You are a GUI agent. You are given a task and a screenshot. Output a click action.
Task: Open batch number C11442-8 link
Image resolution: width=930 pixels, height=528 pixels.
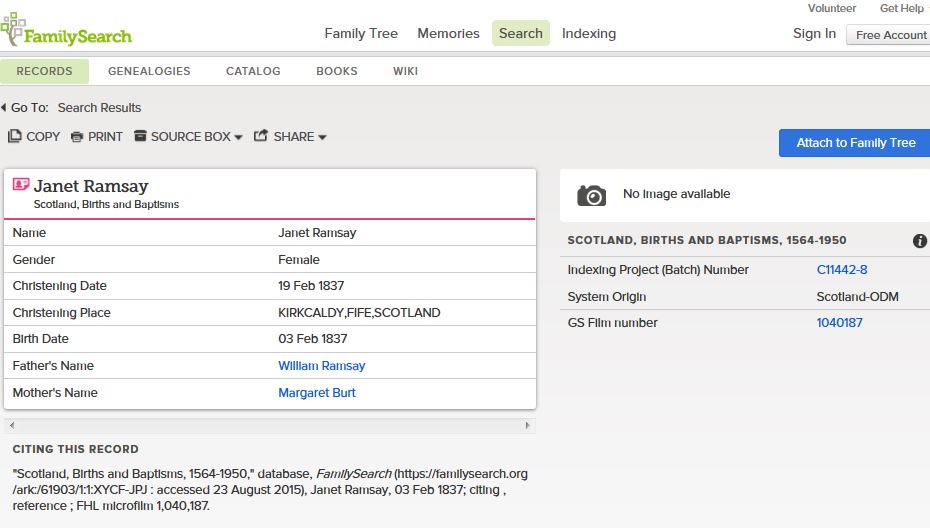coord(841,269)
